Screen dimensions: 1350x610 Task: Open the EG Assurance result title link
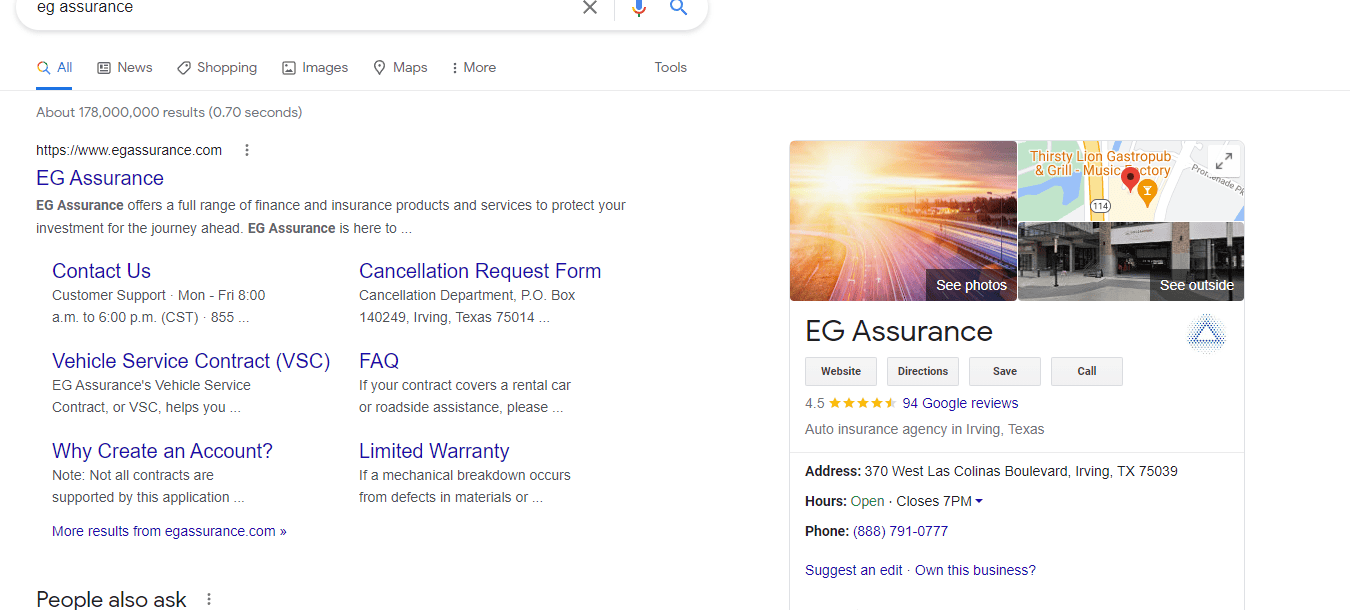(100, 178)
